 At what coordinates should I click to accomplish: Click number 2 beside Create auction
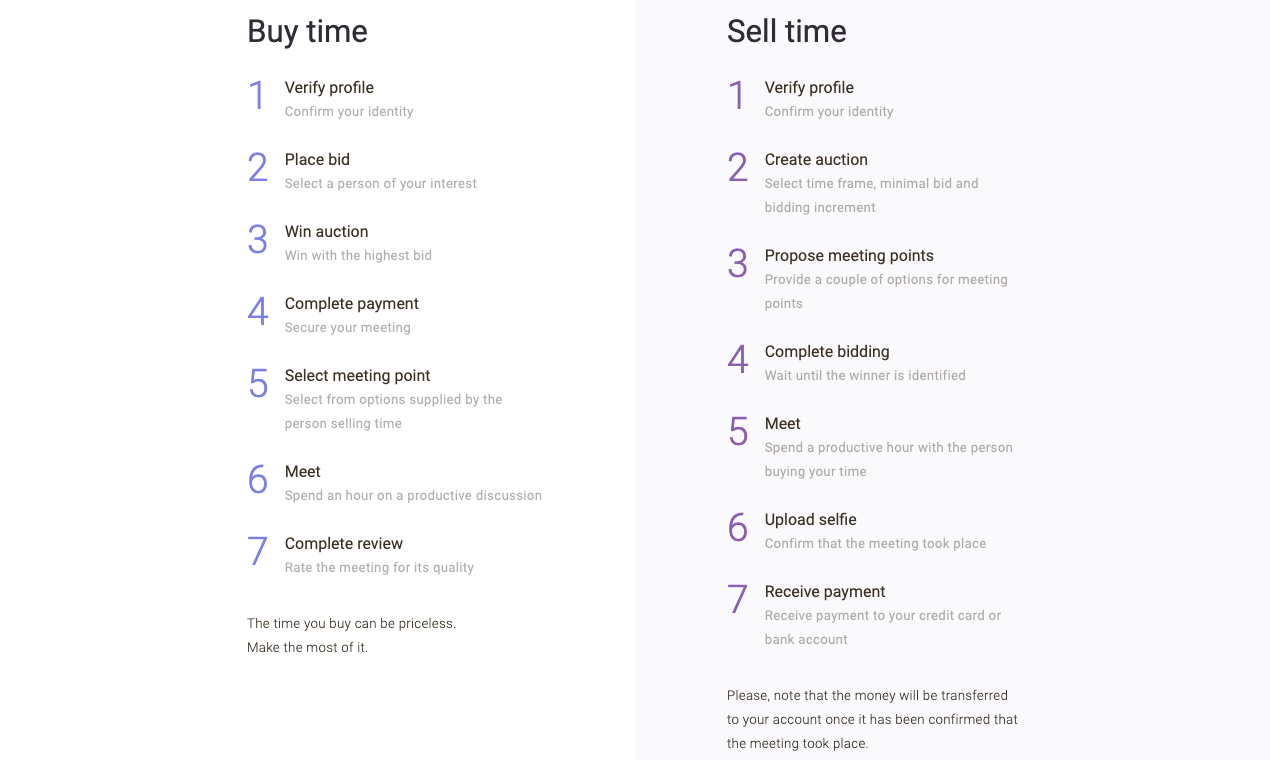point(737,168)
